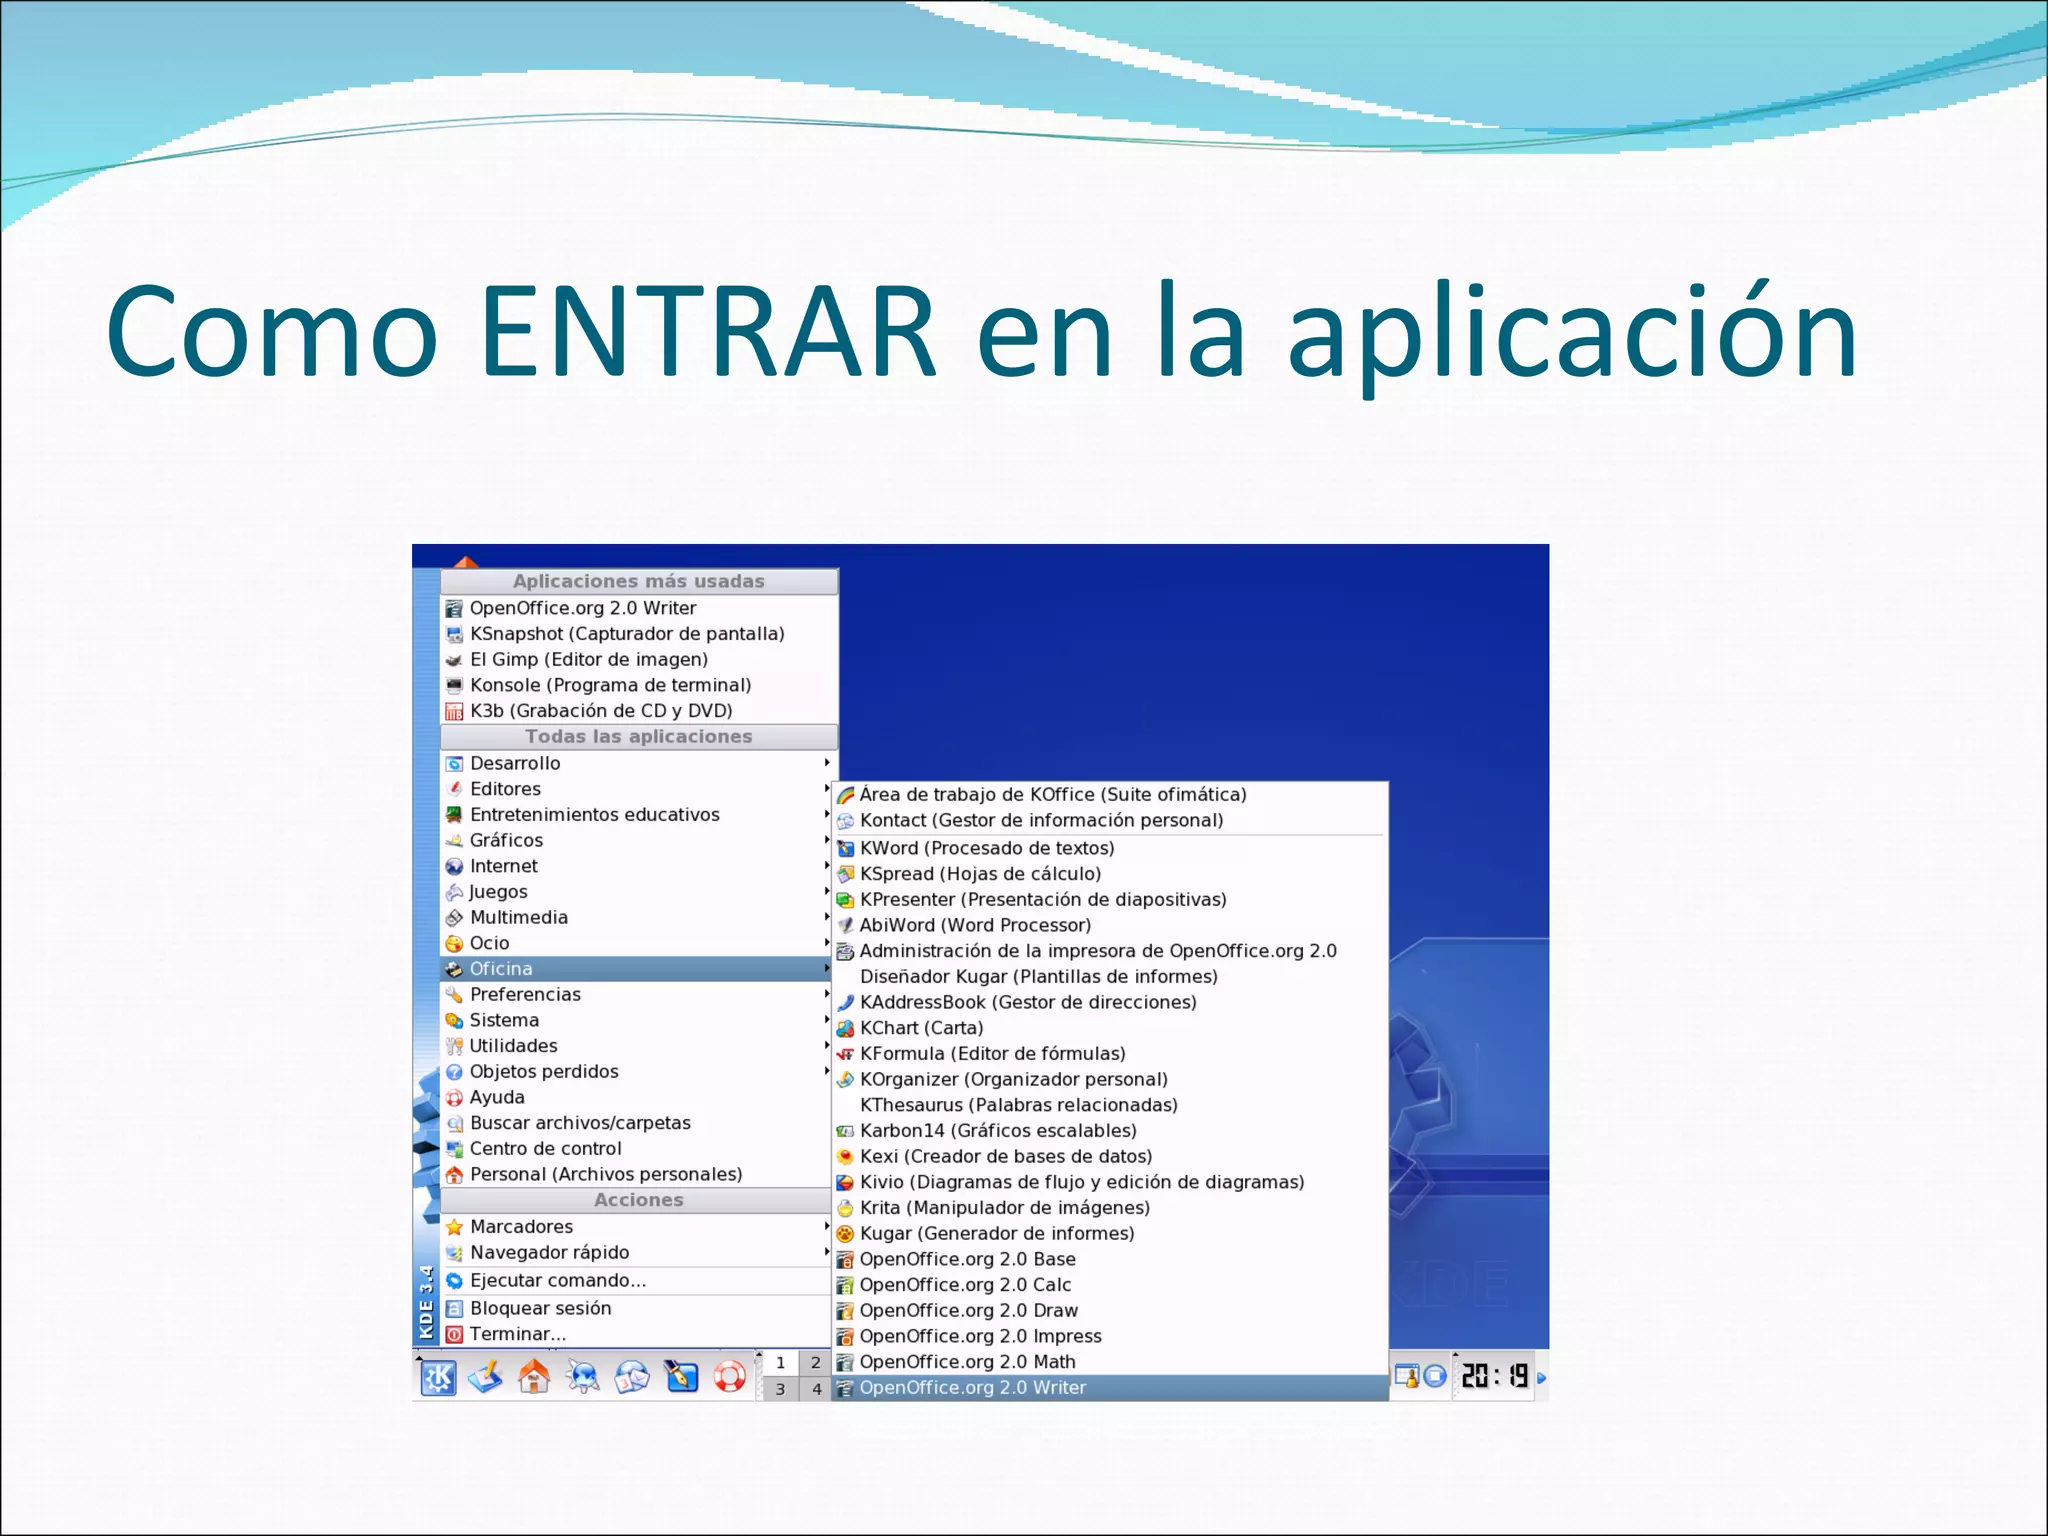The height and width of the screenshot is (1536, 2048).
Task: Expand the Preferencias submenu arrow
Action: click(x=827, y=994)
